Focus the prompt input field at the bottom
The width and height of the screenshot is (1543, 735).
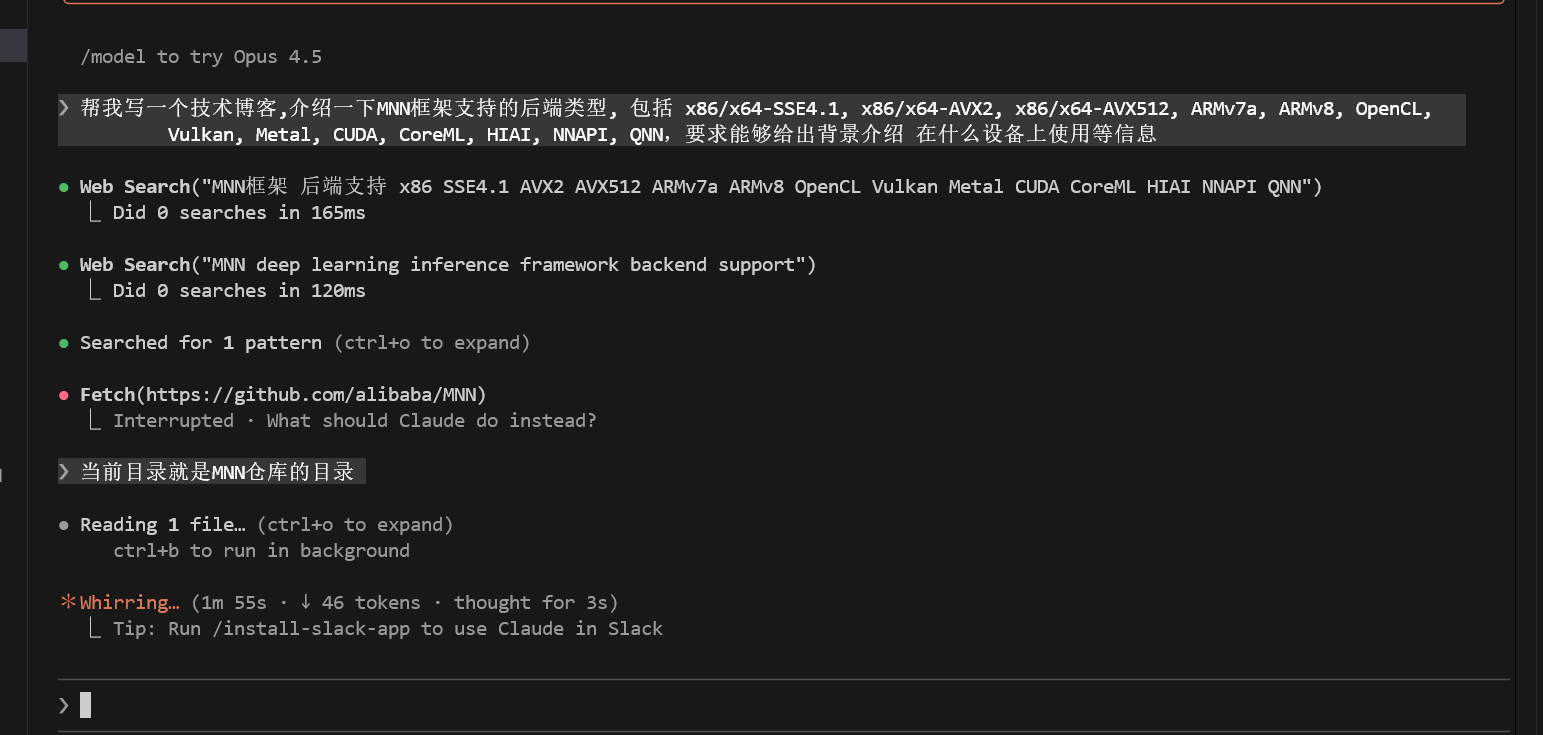(780, 705)
